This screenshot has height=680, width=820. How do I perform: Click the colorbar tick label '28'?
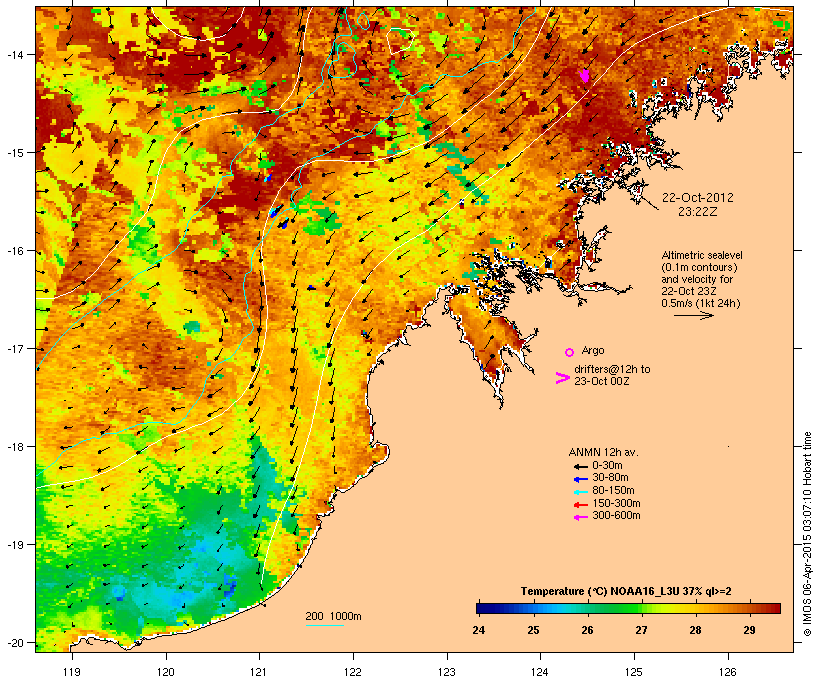click(x=695, y=630)
